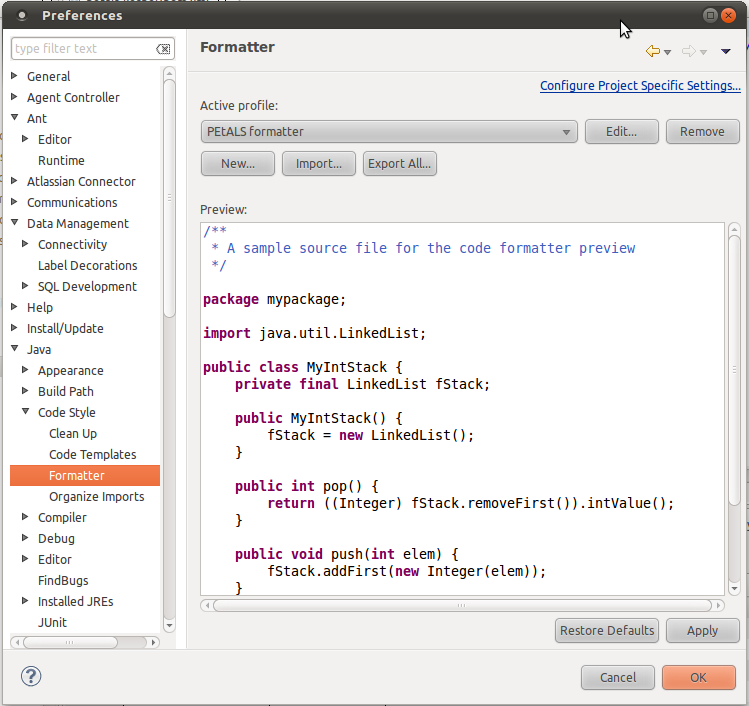
Task: Open the view menu triangle in header
Action: pyautogui.click(x=726, y=51)
